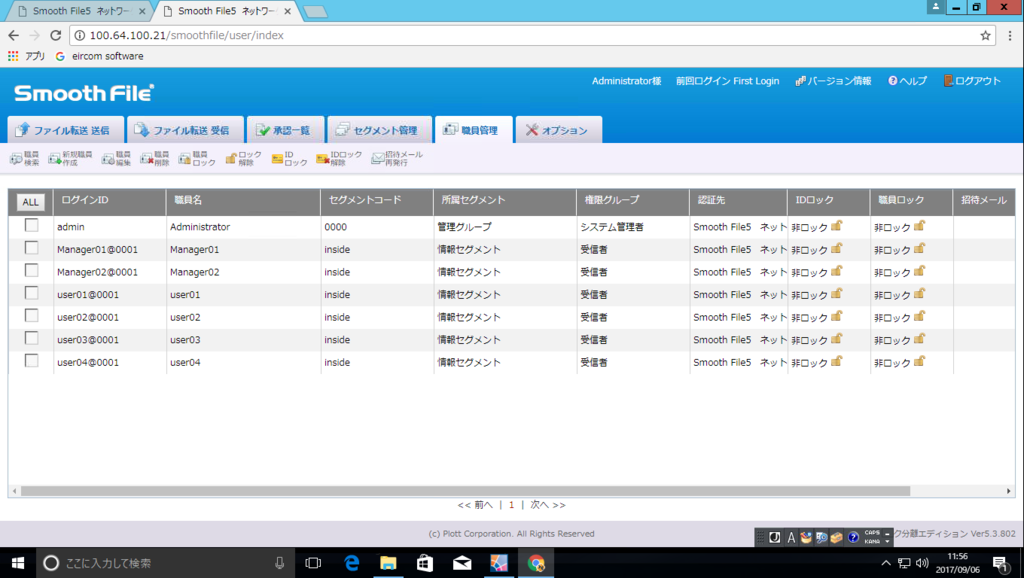This screenshot has width=1024, height=578.
Task: Click 新規職員作成 to create new staff
Action: 71,158
